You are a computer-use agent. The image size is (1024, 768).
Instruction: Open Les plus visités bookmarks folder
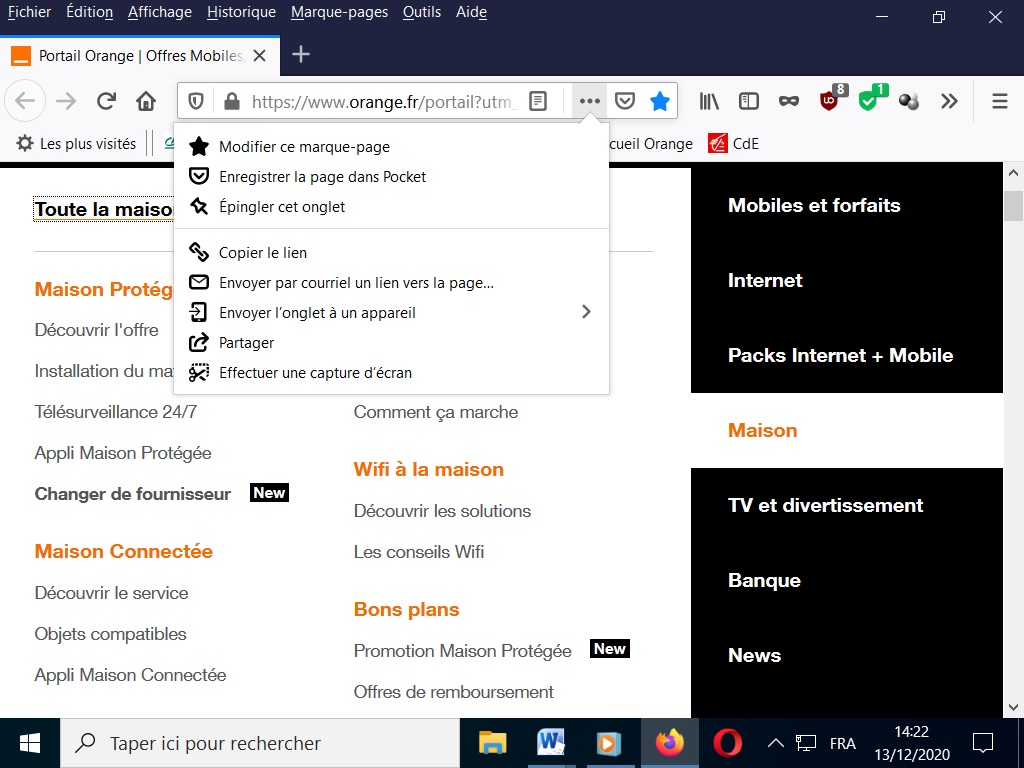76,144
